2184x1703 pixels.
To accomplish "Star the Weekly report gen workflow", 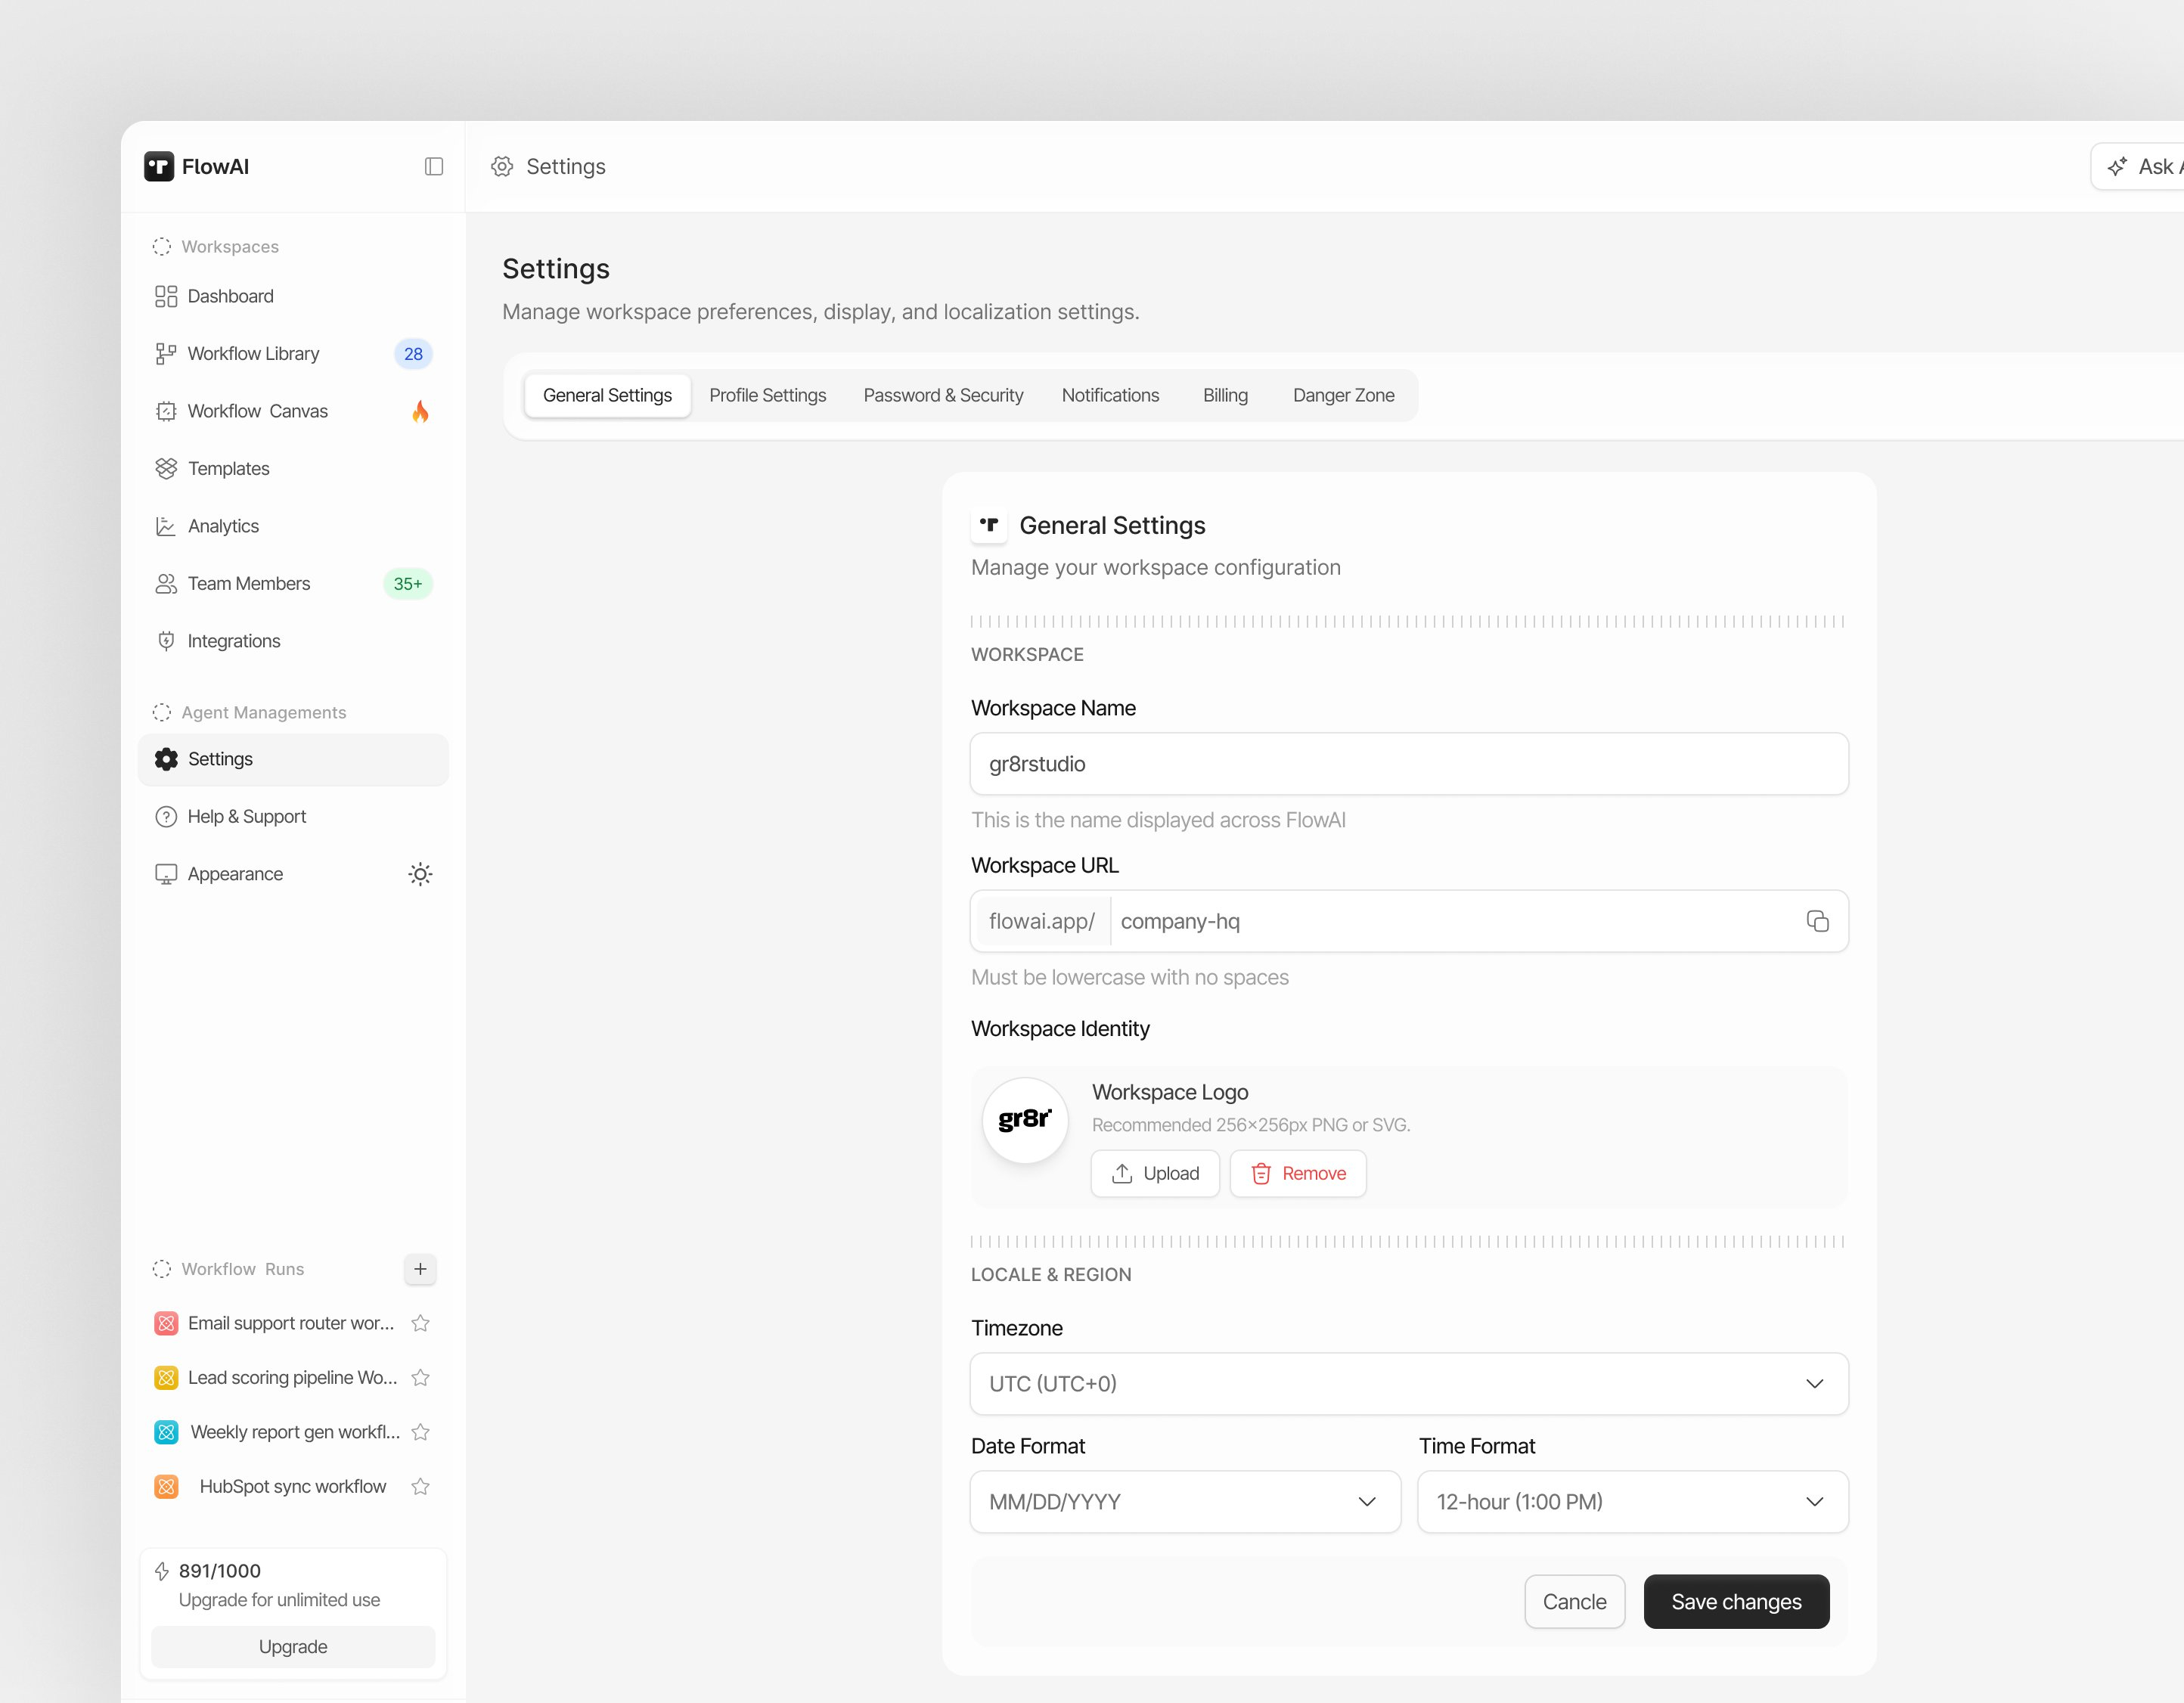I will (420, 1432).
